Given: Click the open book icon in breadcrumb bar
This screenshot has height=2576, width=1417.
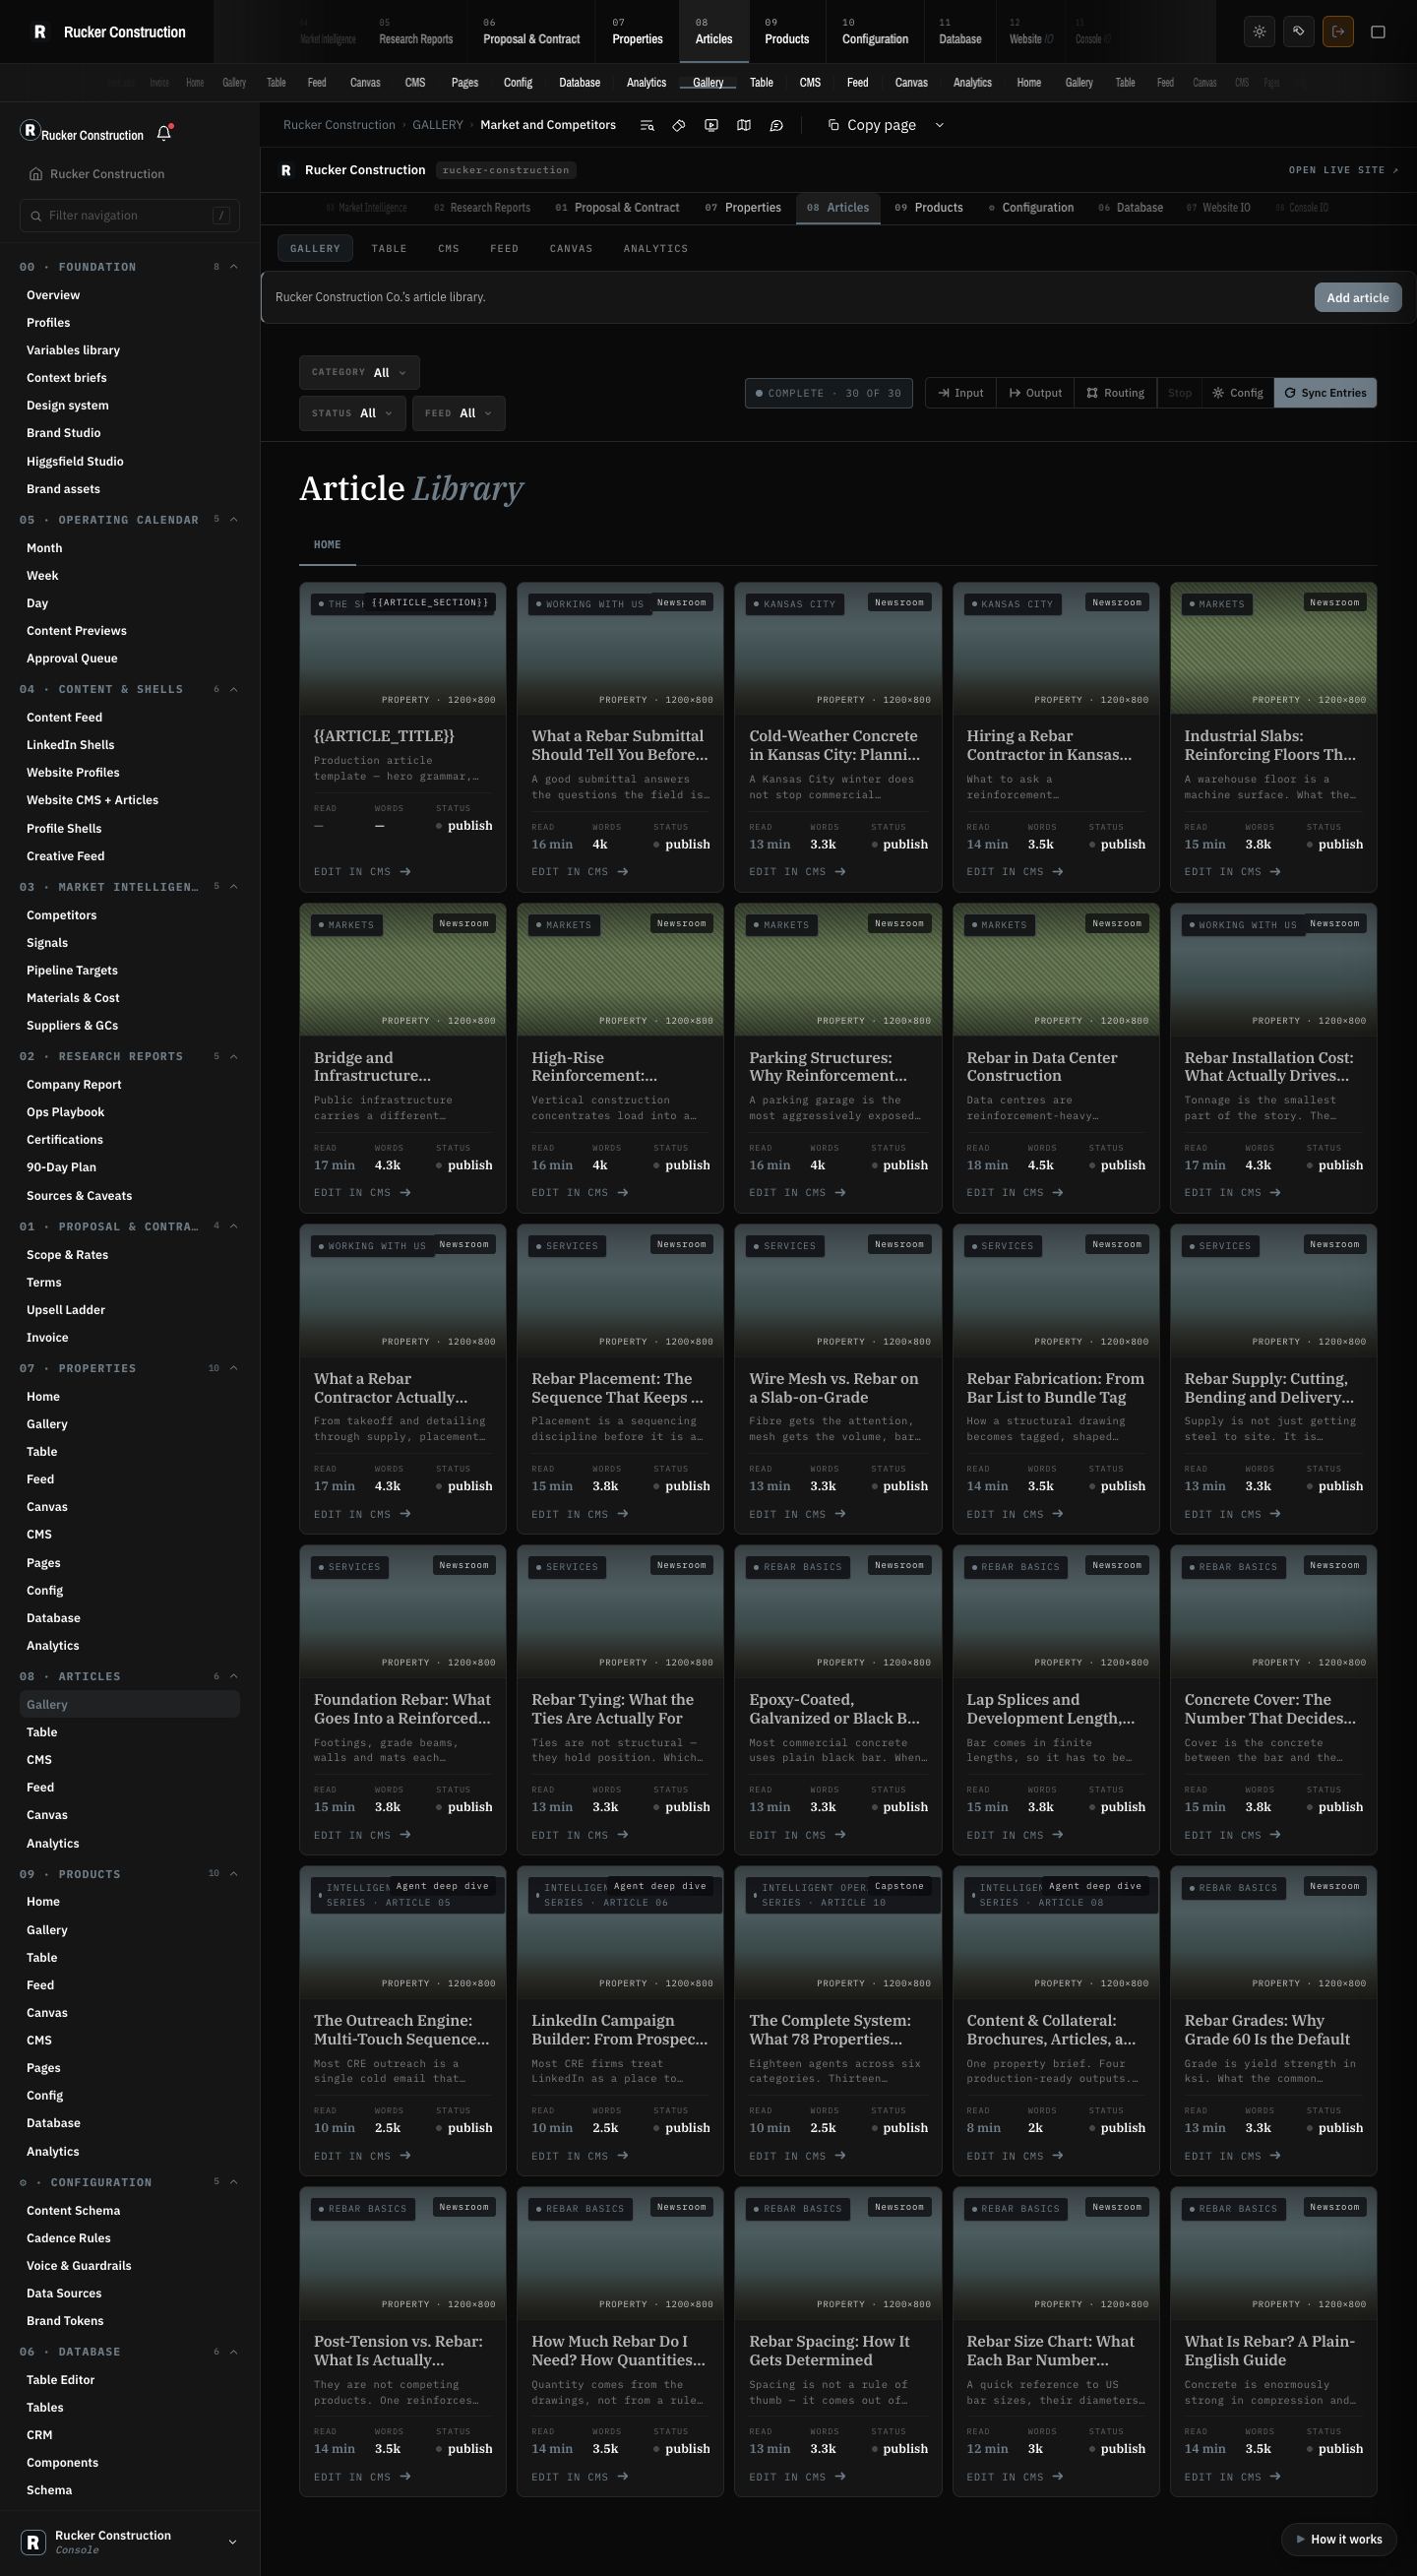Looking at the screenshot, I should tap(744, 125).
